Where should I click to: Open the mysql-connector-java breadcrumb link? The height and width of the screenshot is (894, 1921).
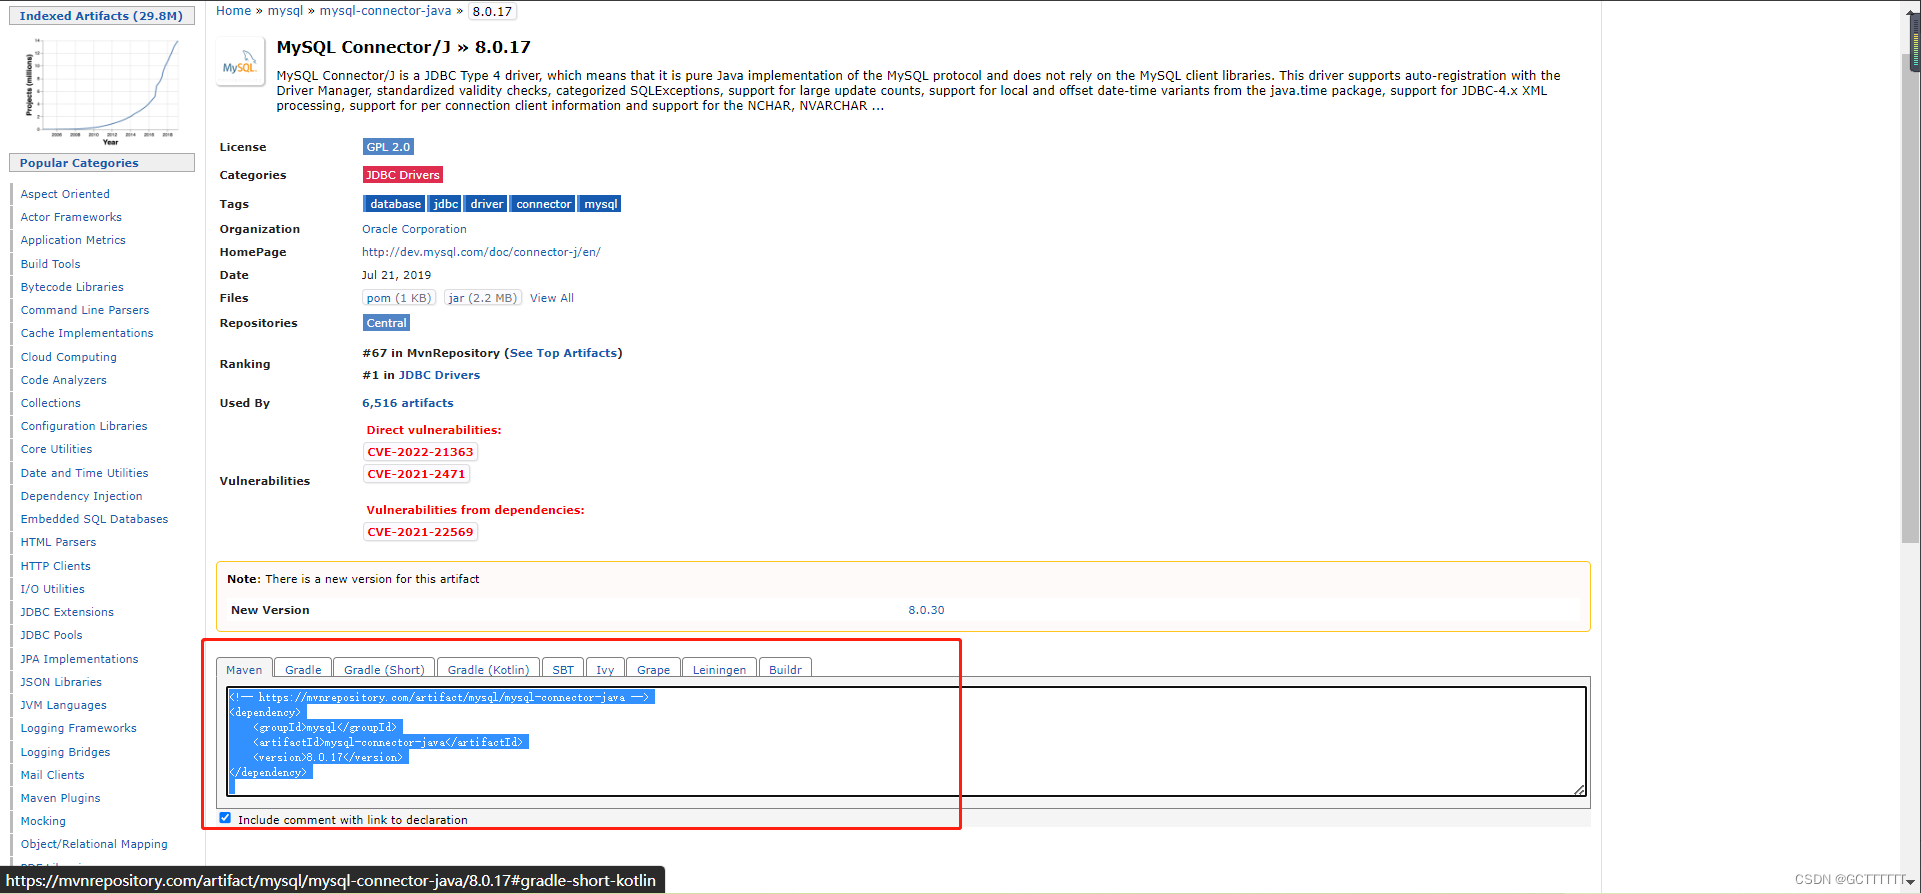385,11
